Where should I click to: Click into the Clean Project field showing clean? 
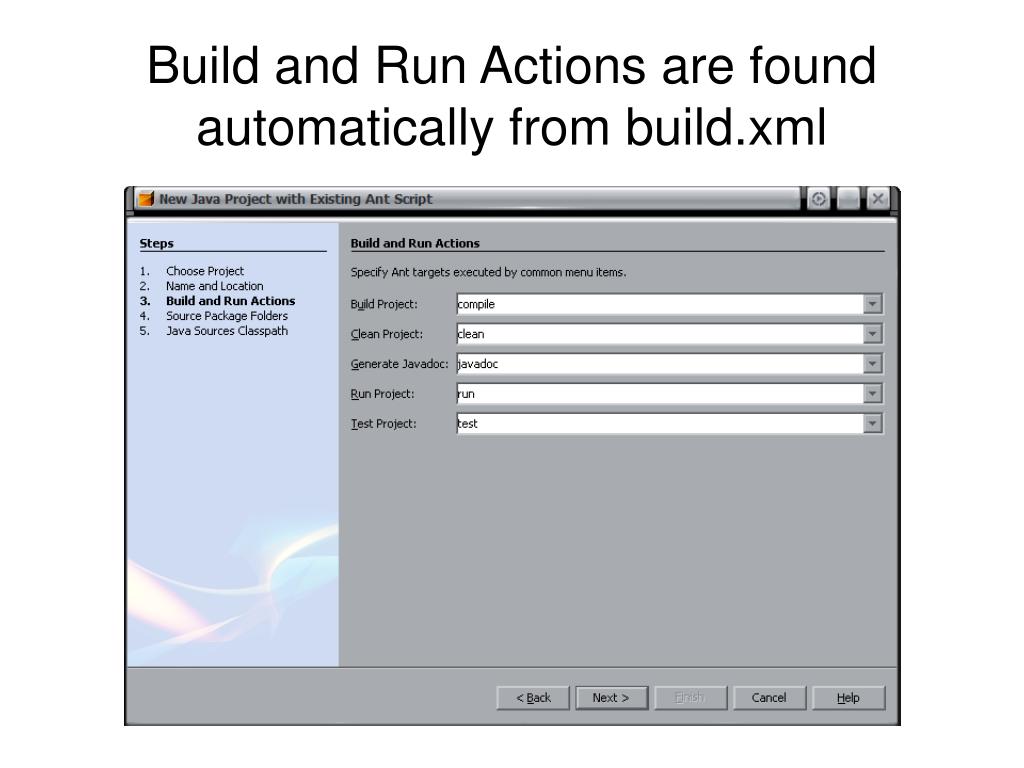point(660,334)
